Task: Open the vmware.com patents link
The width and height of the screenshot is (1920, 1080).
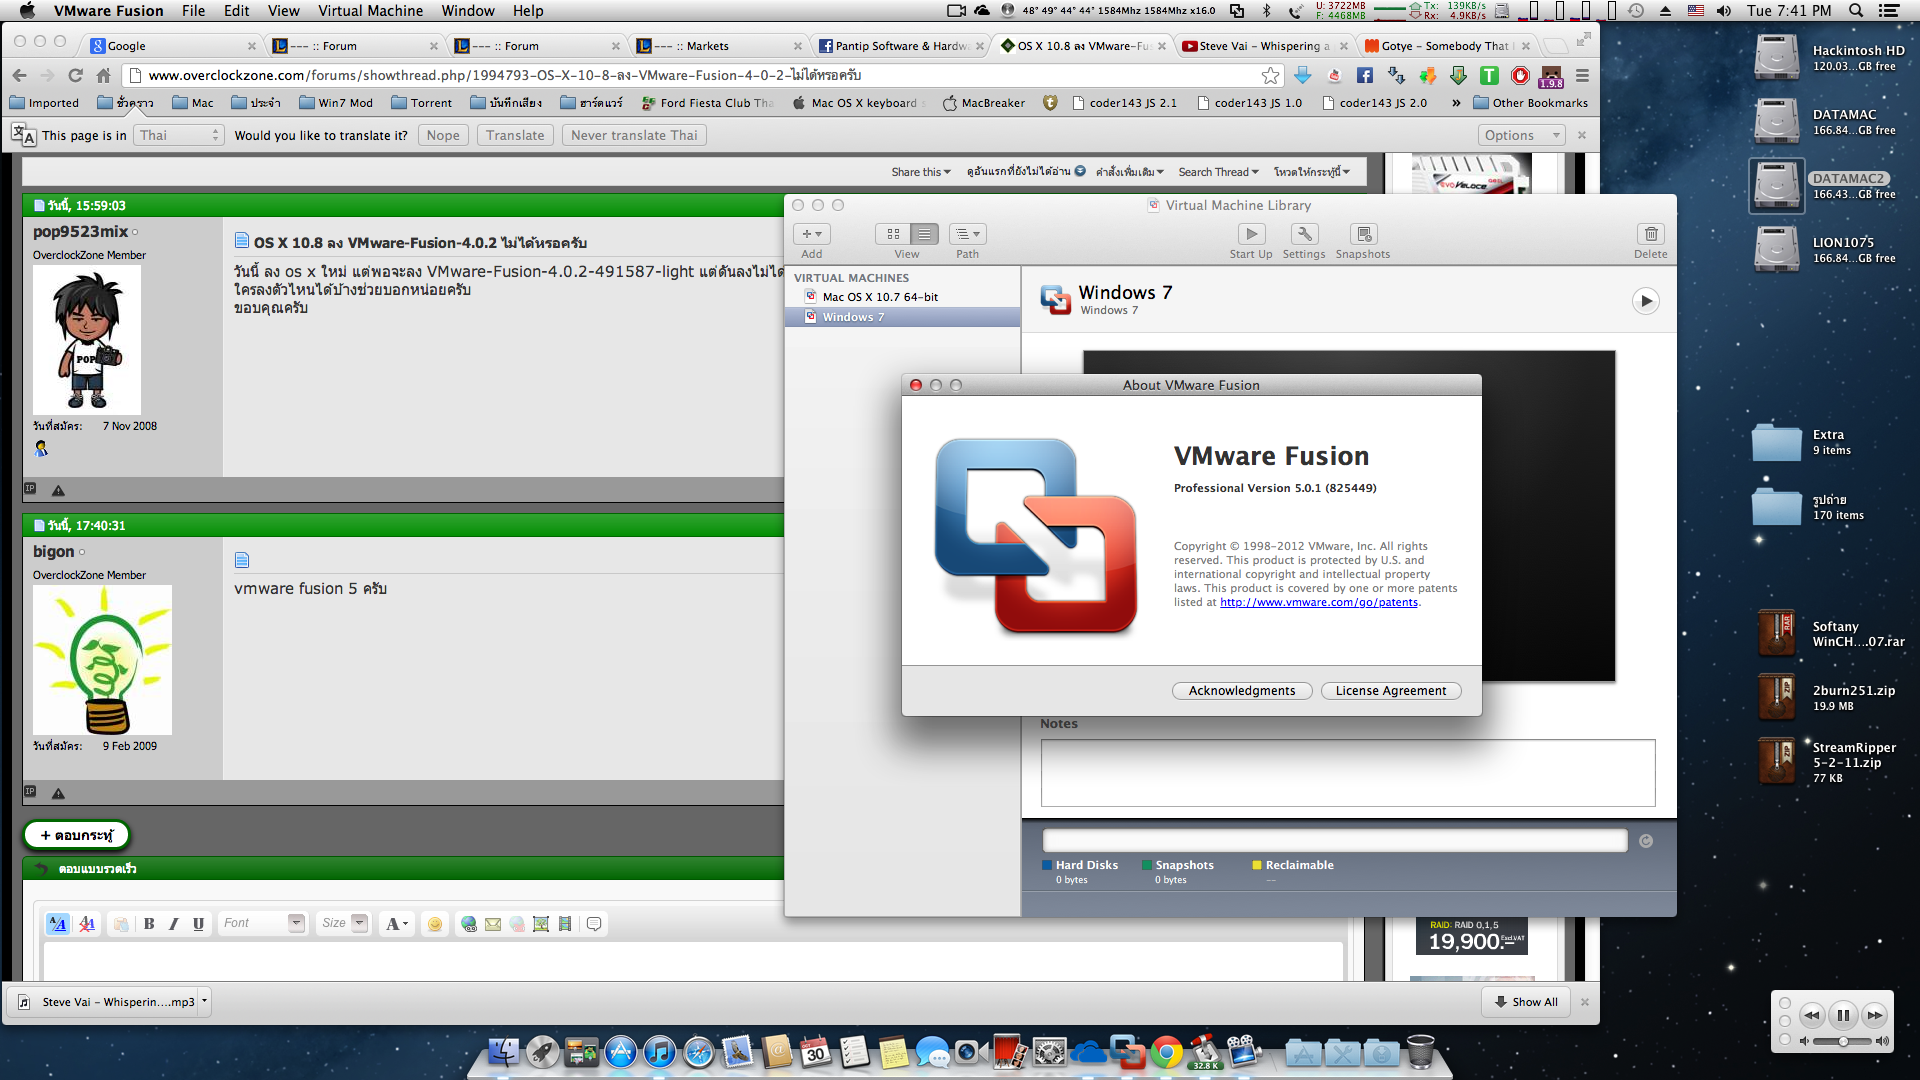Action: tap(1318, 603)
